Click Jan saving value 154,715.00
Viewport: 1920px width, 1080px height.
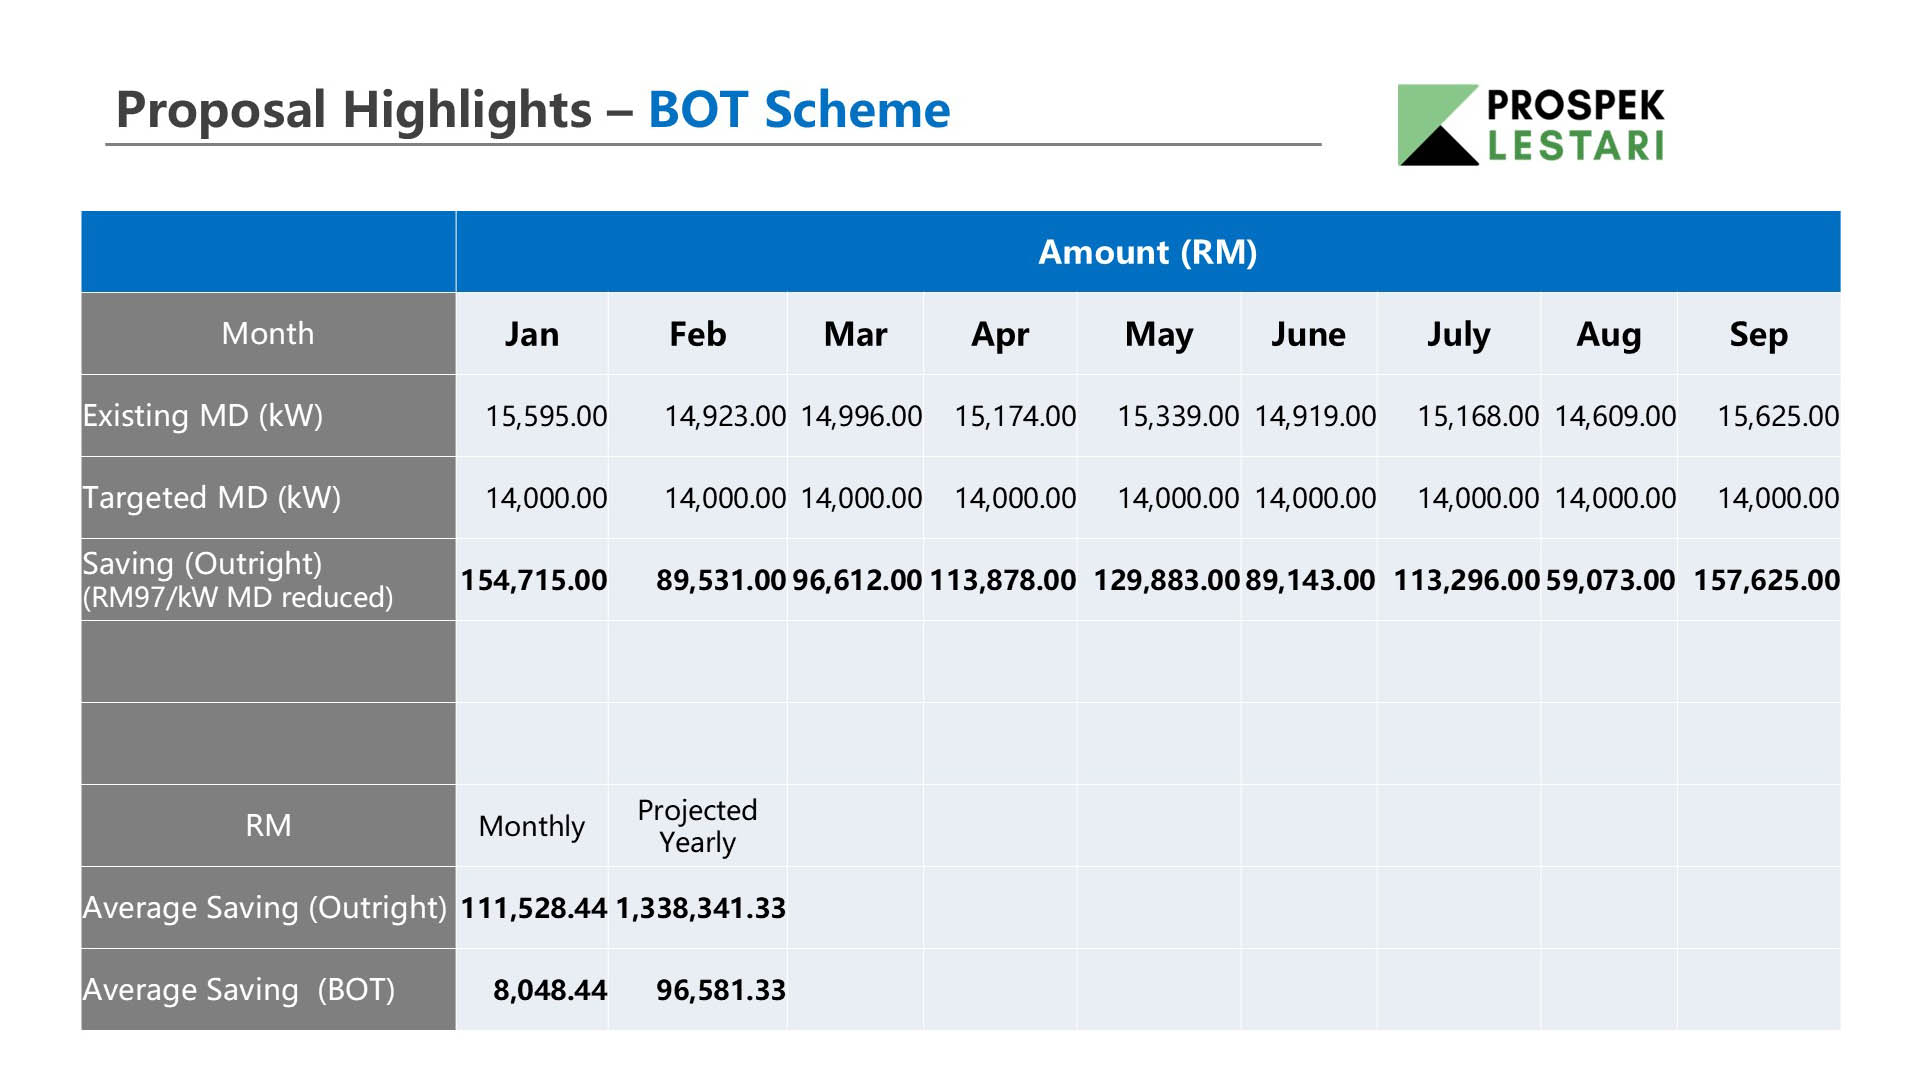tap(533, 580)
